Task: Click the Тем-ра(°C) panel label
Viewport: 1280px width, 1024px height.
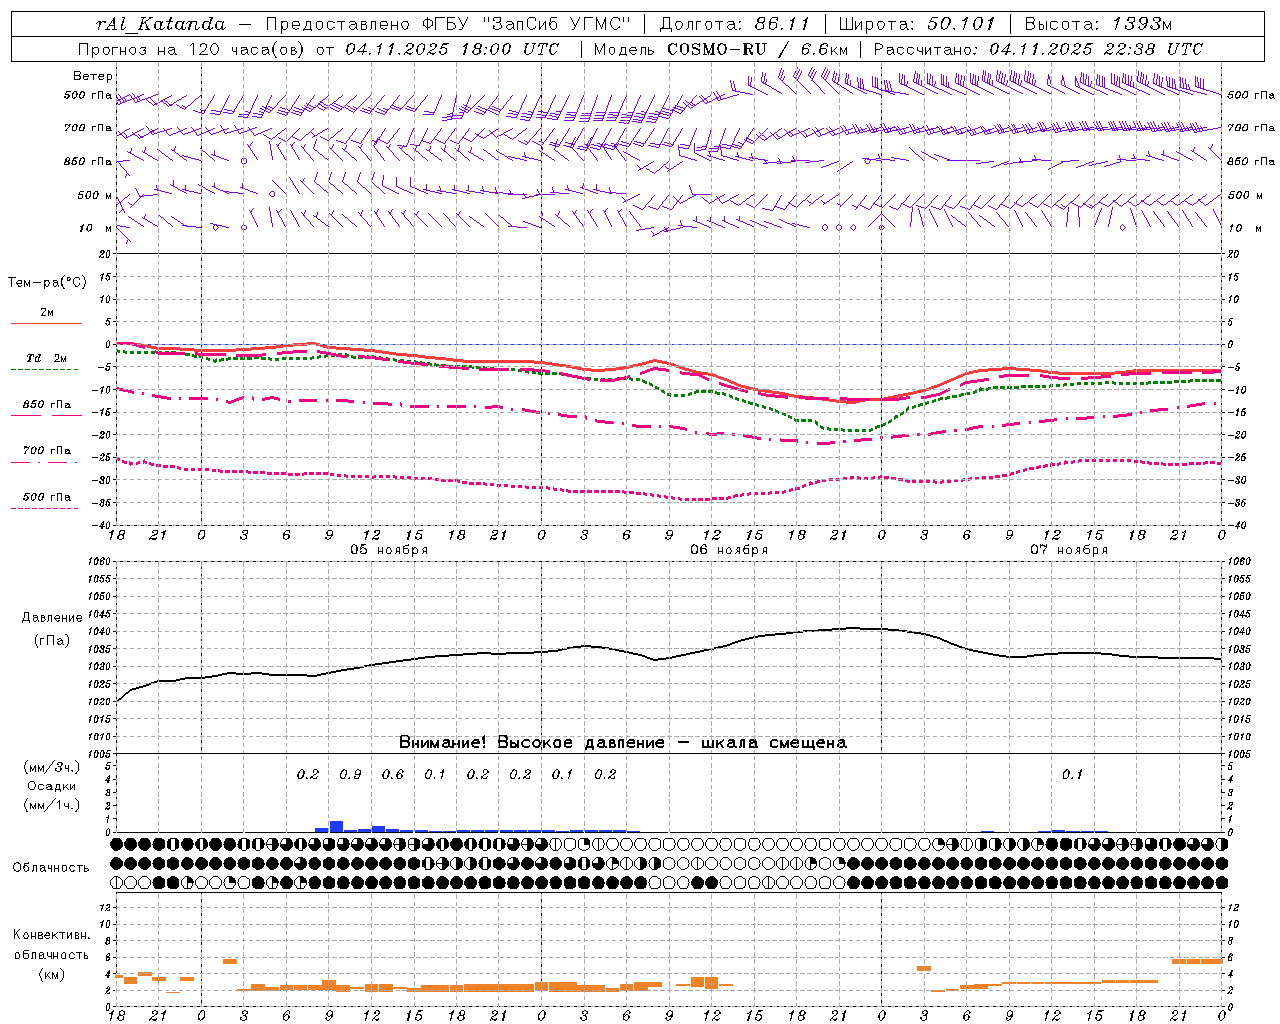Action: pyautogui.click(x=47, y=283)
